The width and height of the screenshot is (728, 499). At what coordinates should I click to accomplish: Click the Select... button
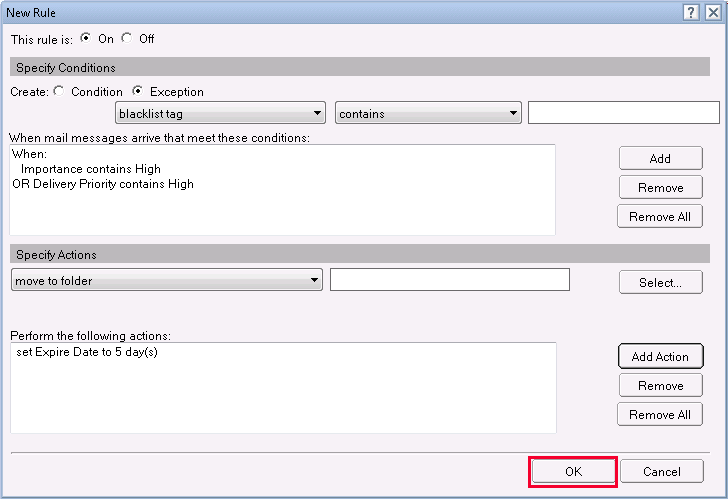tap(660, 283)
